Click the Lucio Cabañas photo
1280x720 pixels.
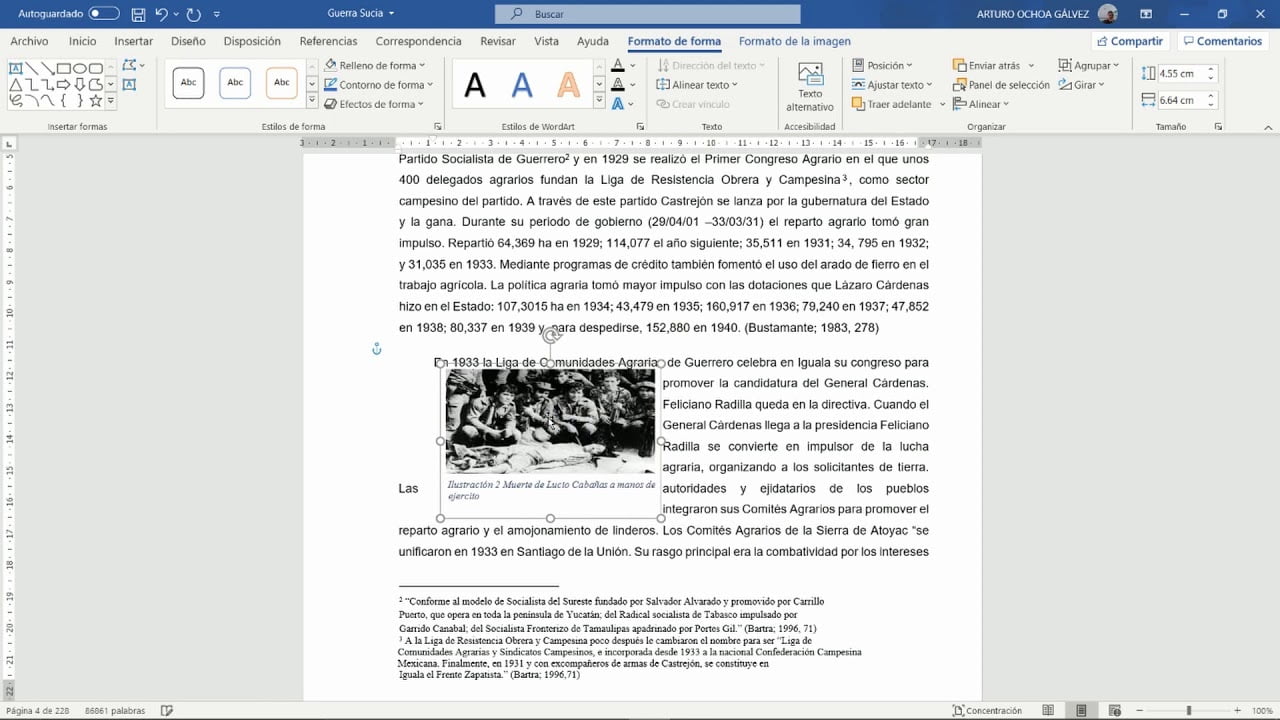[550, 421]
